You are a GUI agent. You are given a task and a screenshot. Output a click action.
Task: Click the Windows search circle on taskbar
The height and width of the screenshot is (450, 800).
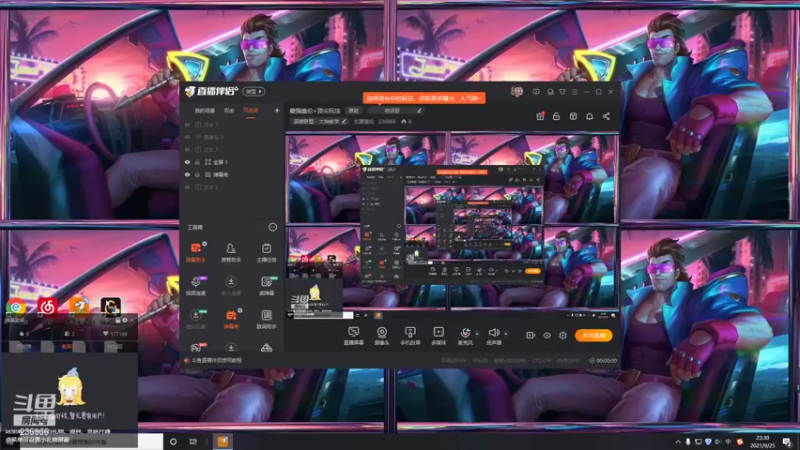[x=173, y=442]
